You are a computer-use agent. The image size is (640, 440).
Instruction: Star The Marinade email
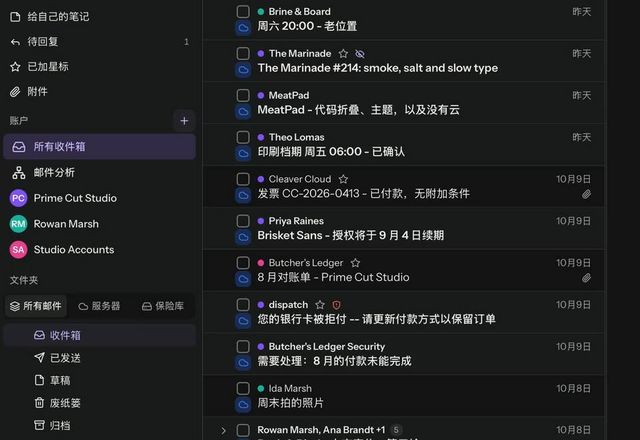tap(343, 53)
